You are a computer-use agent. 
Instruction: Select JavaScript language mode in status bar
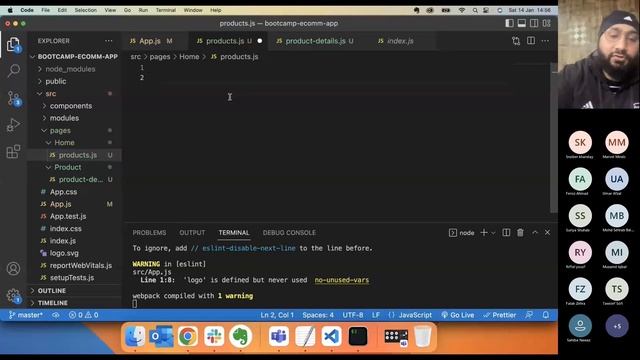[x=410, y=315]
